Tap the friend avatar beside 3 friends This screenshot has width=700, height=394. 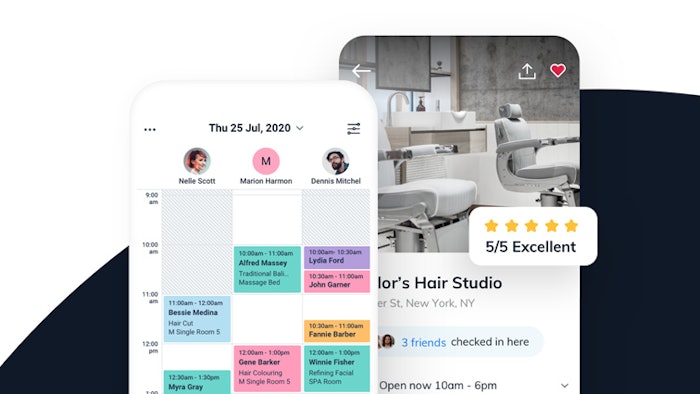pos(388,341)
